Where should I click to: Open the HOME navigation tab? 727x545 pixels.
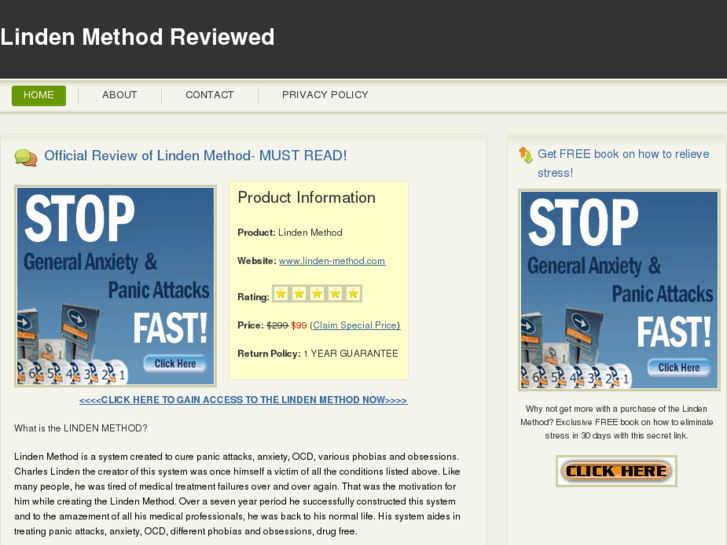pyautogui.click(x=38, y=95)
